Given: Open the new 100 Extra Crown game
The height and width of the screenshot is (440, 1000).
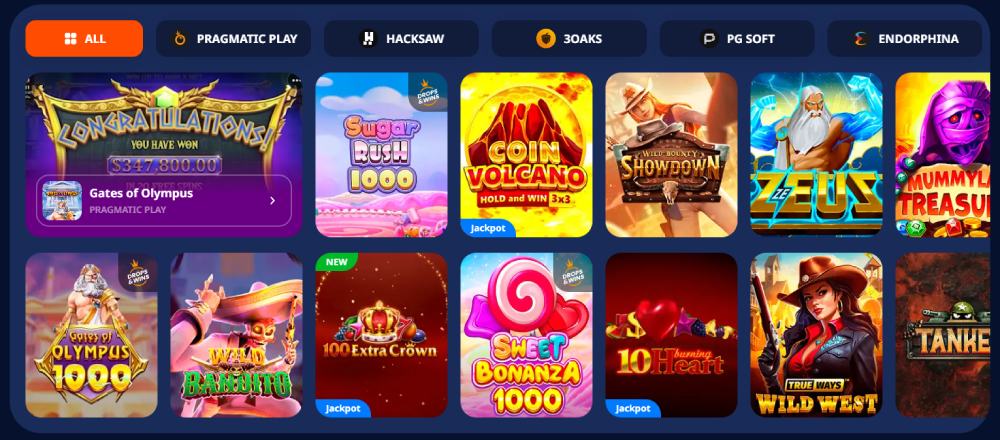Looking at the screenshot, I should pos(381,335).
